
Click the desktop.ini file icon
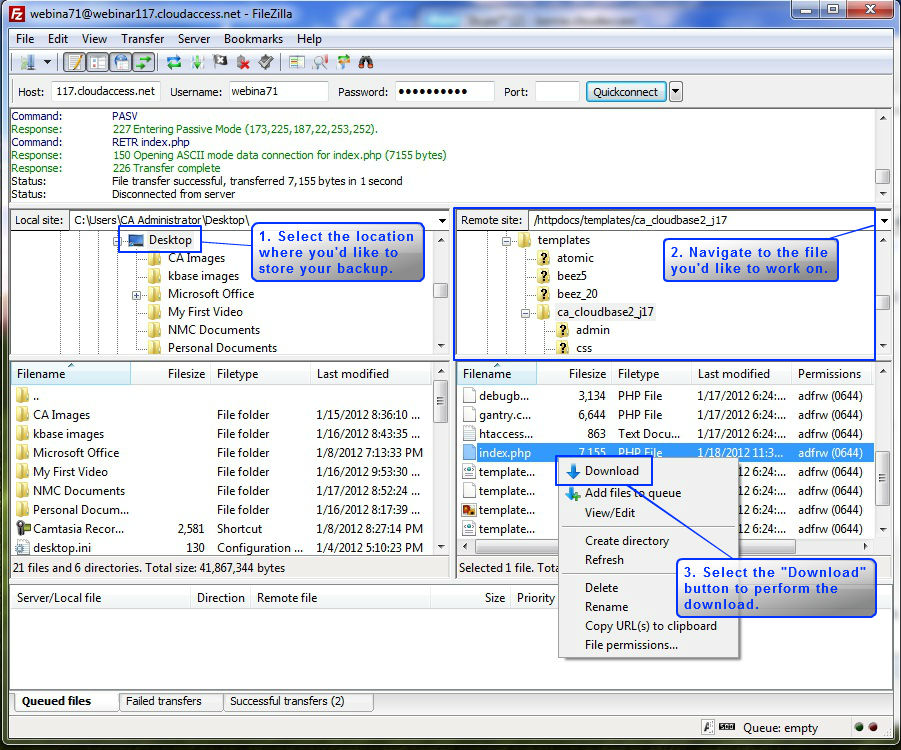click(22, 548)
